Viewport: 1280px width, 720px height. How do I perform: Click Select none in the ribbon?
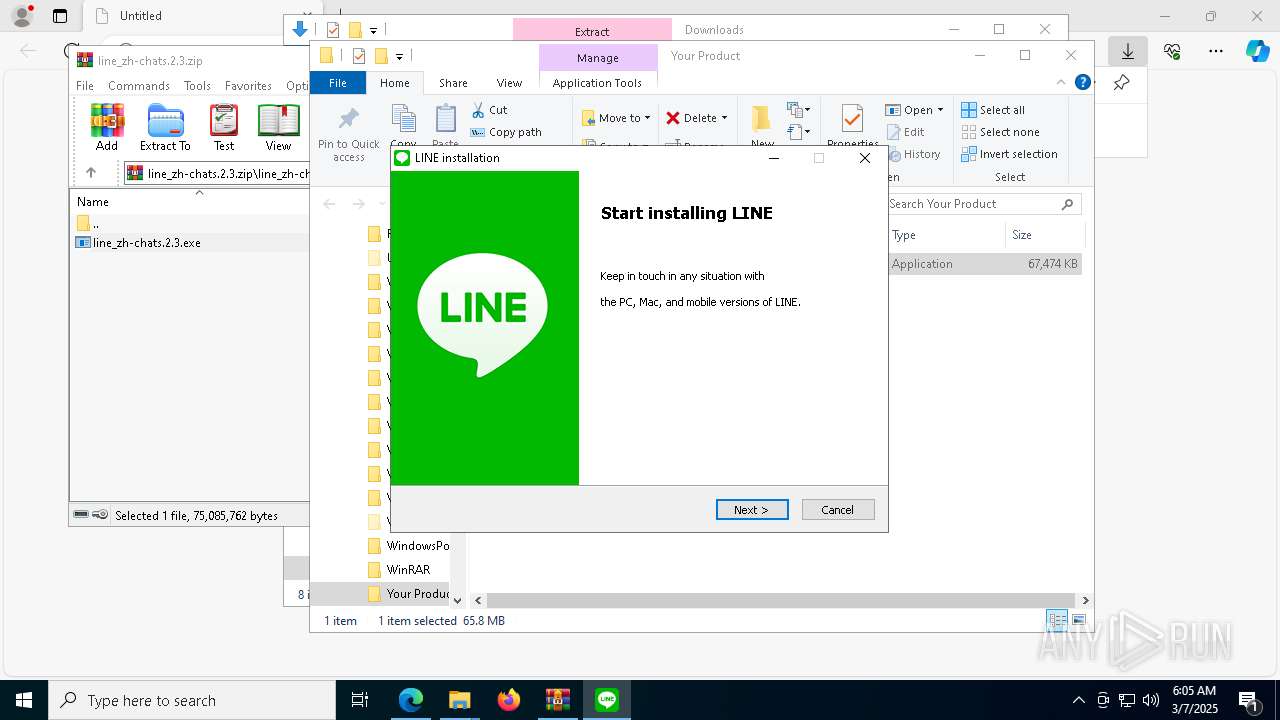[x=1001, y=132]
